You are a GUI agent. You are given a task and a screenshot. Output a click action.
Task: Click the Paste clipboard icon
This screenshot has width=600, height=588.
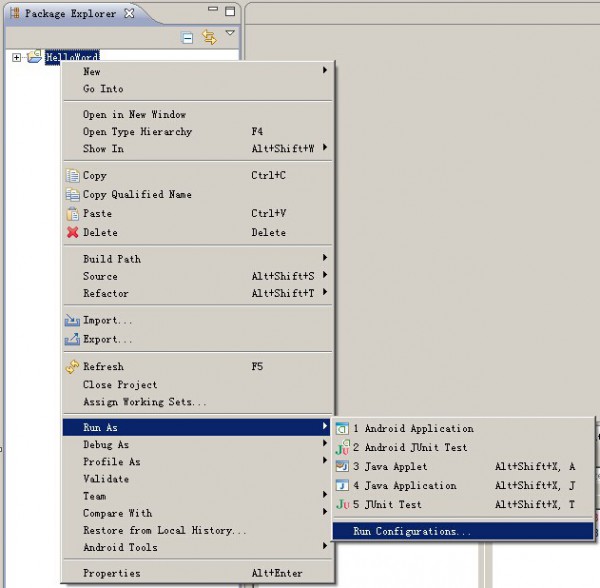72,213
